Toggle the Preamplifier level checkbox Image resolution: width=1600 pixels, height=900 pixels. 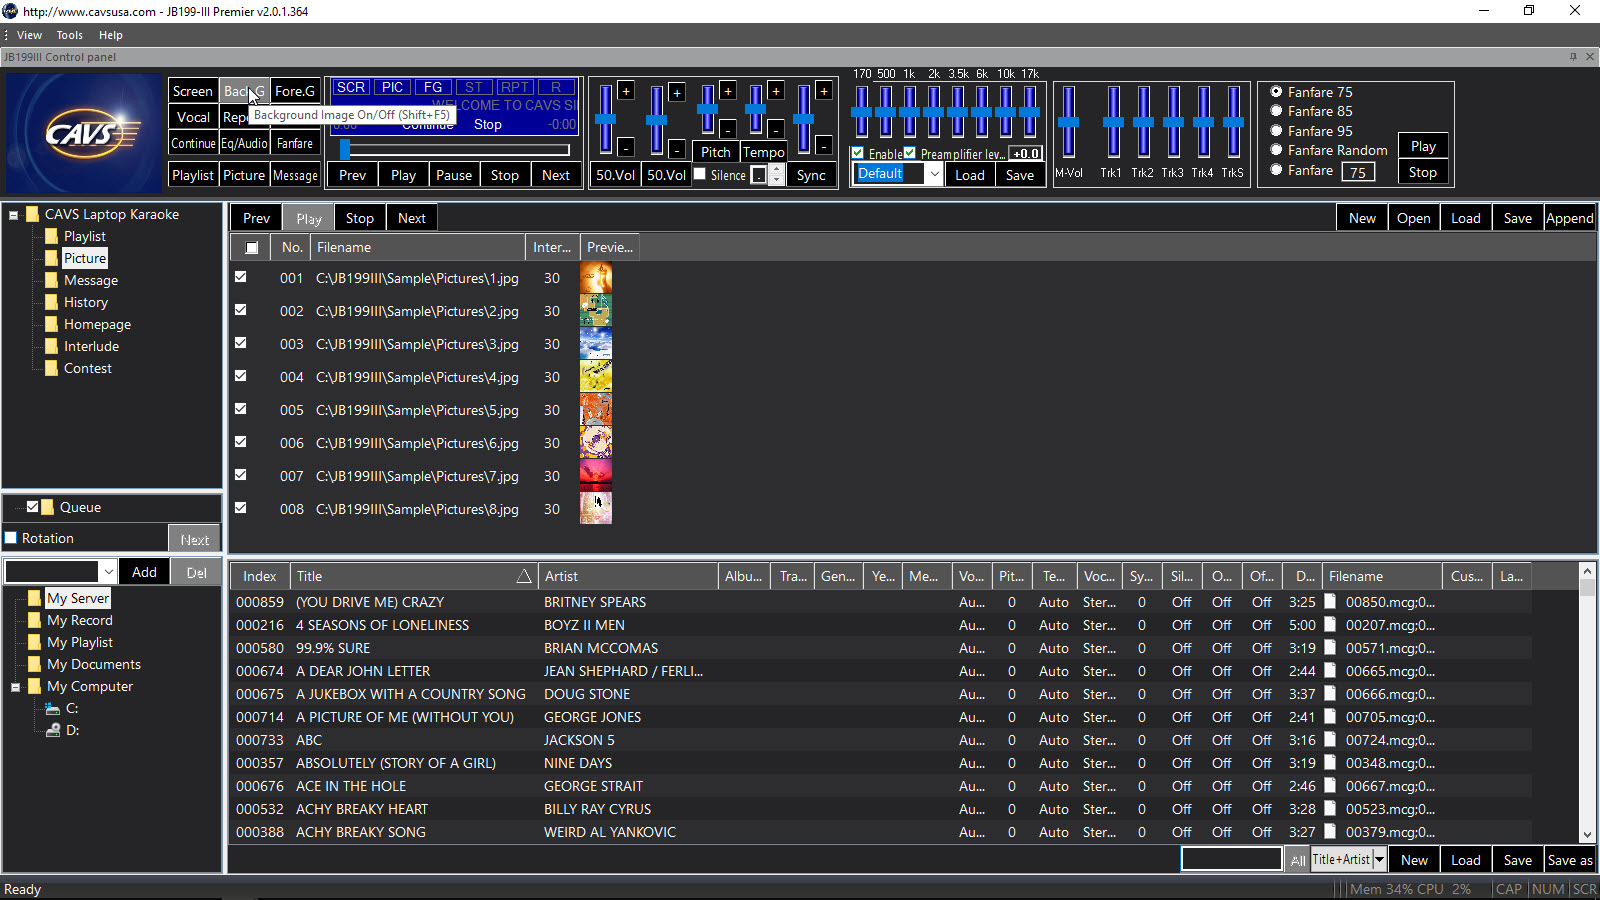tap(910, 153)
